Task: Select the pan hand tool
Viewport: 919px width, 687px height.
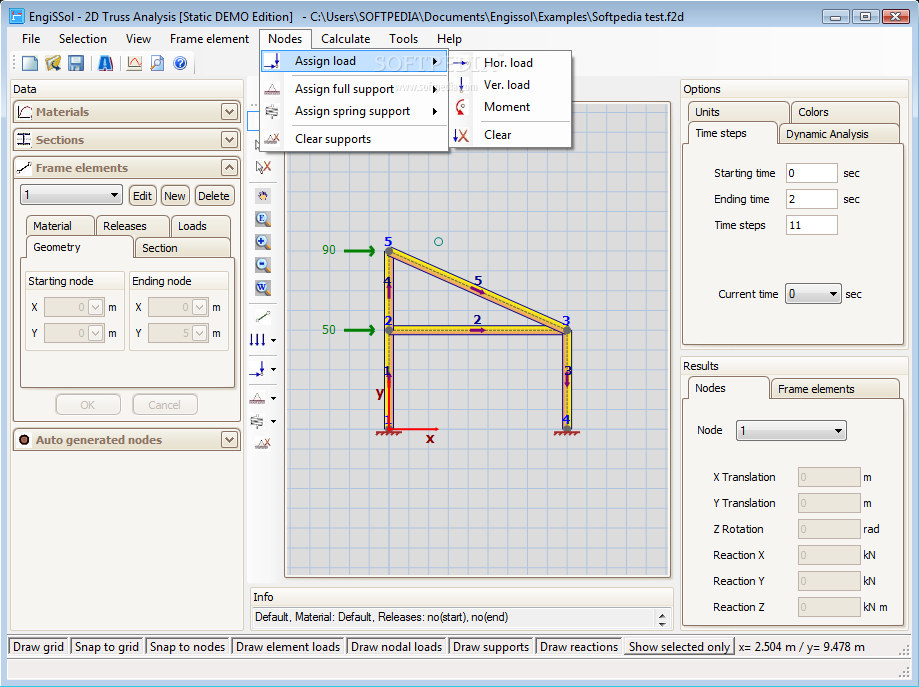Action: [x=263, y=196]
